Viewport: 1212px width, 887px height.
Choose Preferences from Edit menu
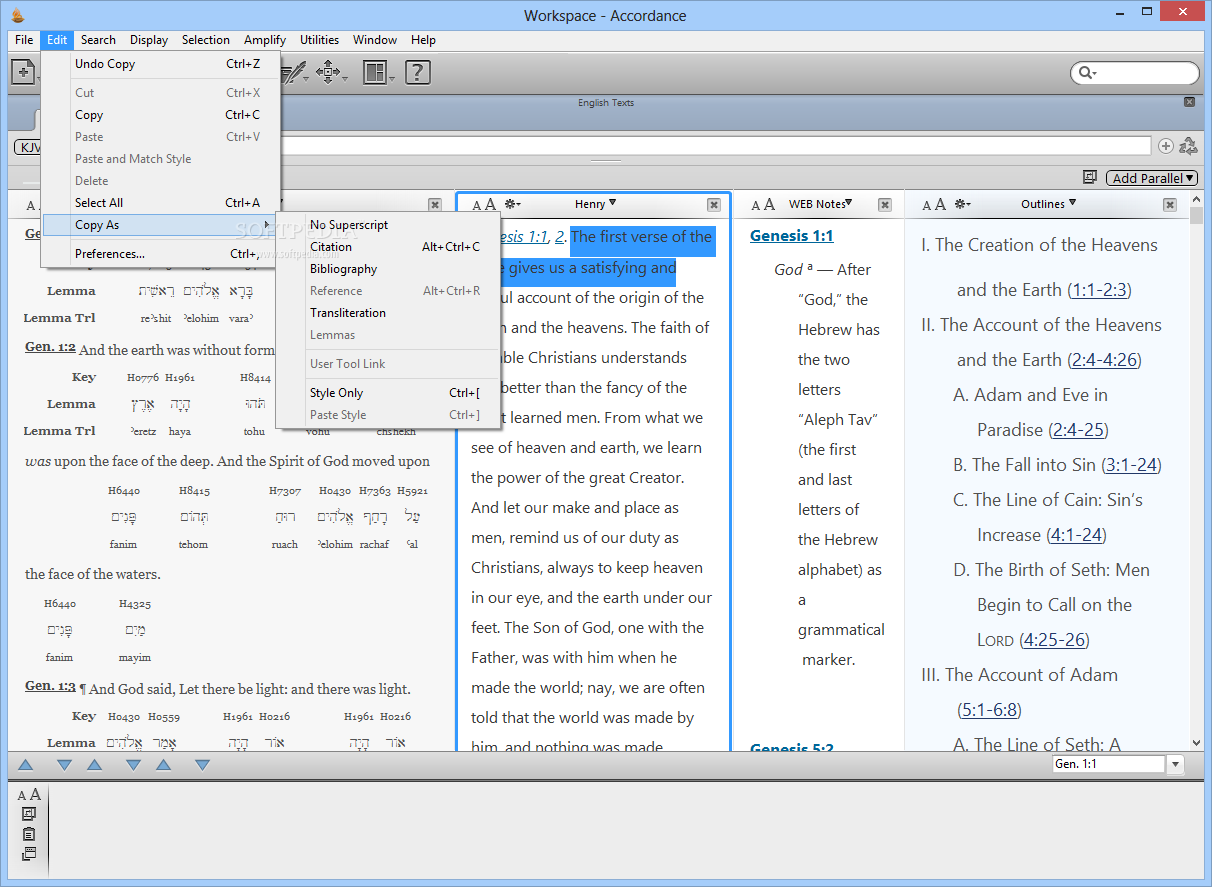click(x=160, y=254)
